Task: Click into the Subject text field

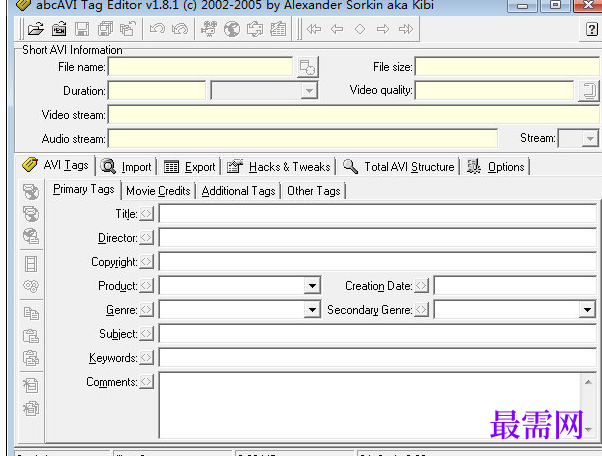Action: (378, 334)
